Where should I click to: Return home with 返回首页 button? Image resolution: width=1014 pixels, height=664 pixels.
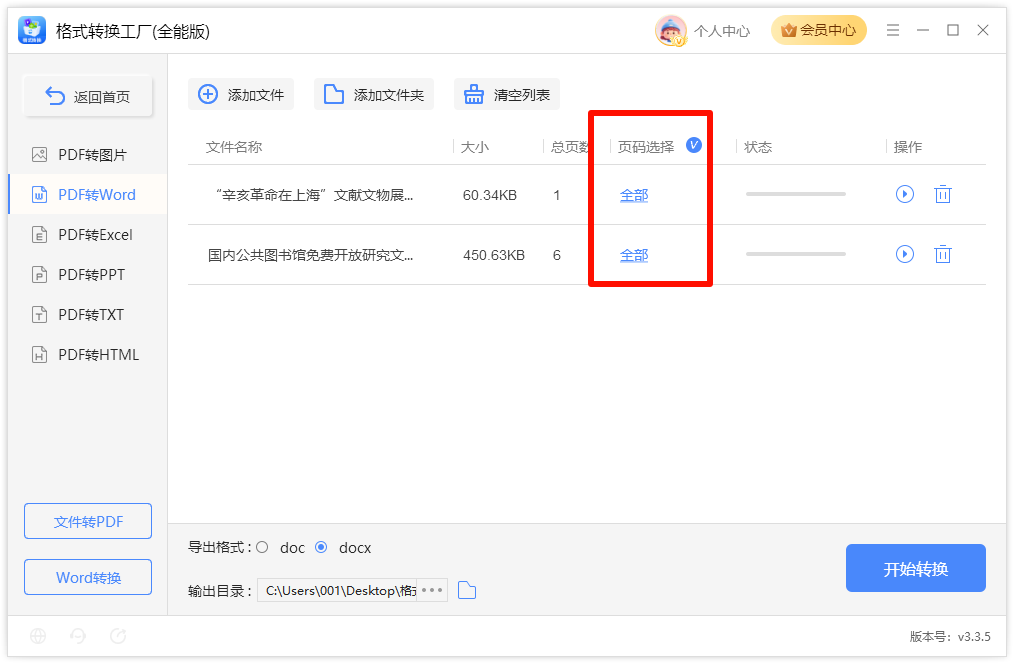pos(88,97)
